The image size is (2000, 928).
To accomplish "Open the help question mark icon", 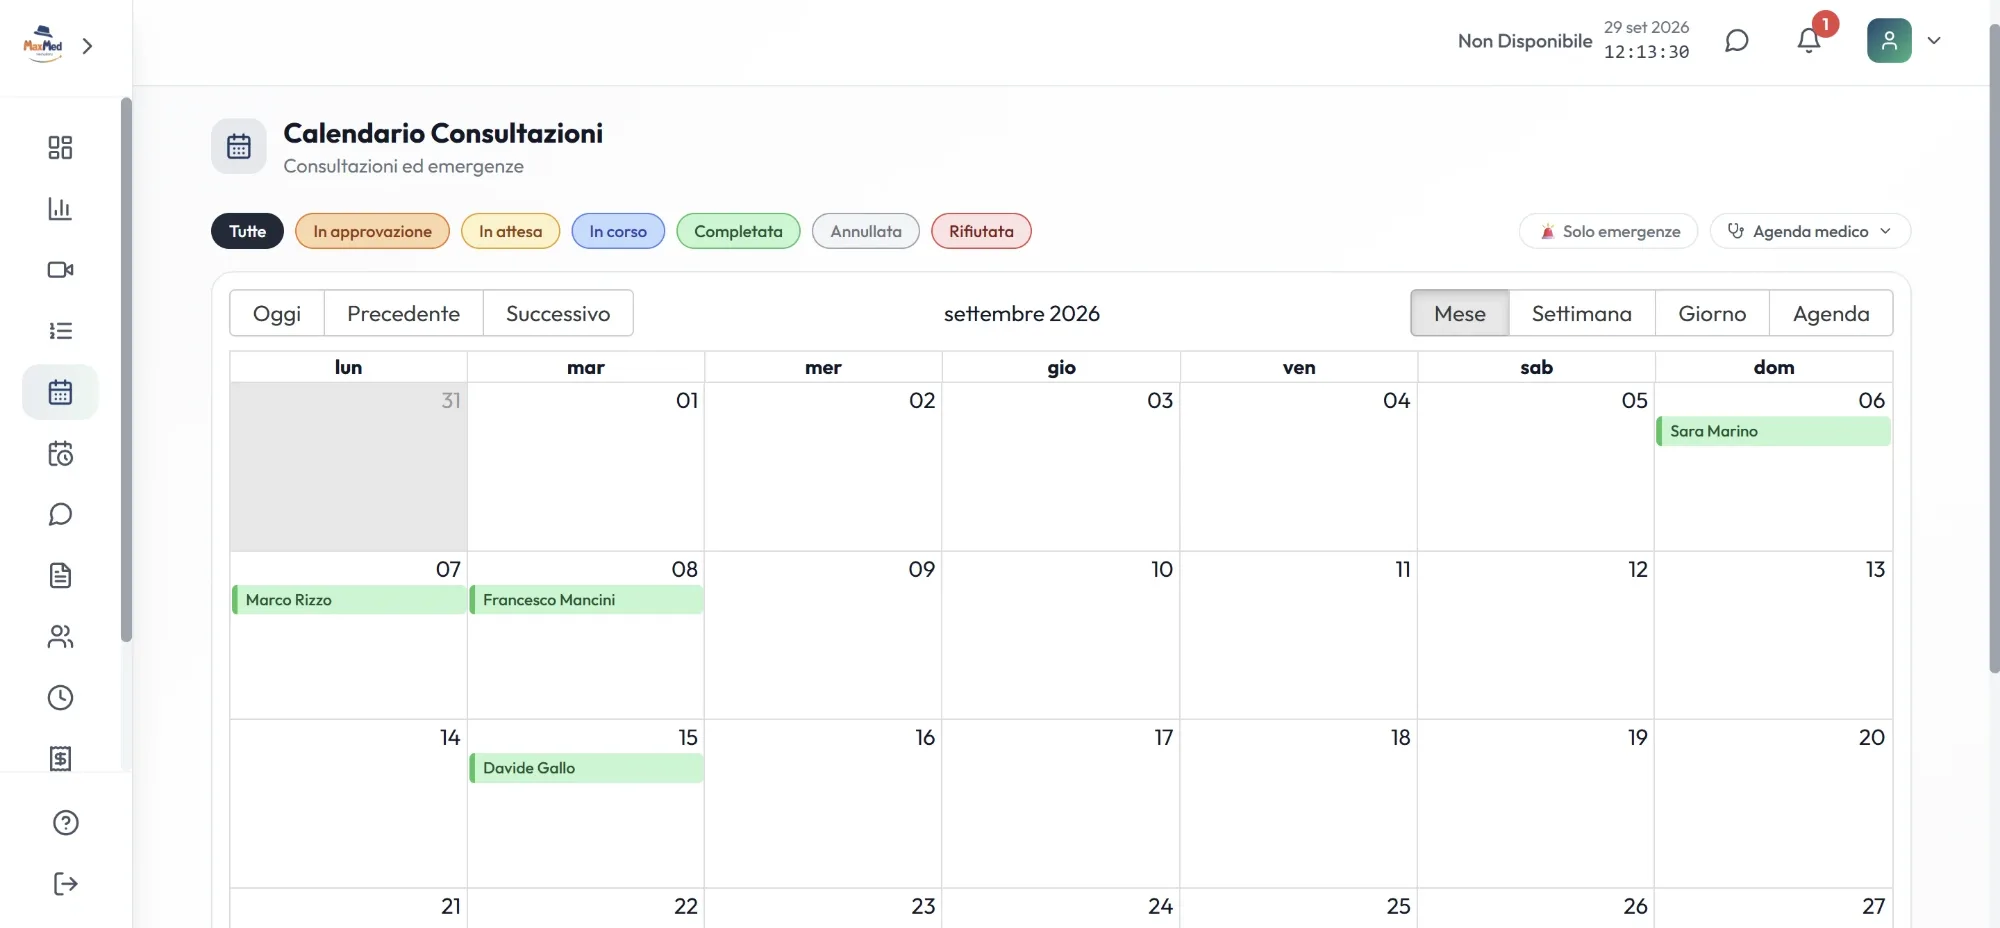I will pyautogui.click(x=65, y=822).
